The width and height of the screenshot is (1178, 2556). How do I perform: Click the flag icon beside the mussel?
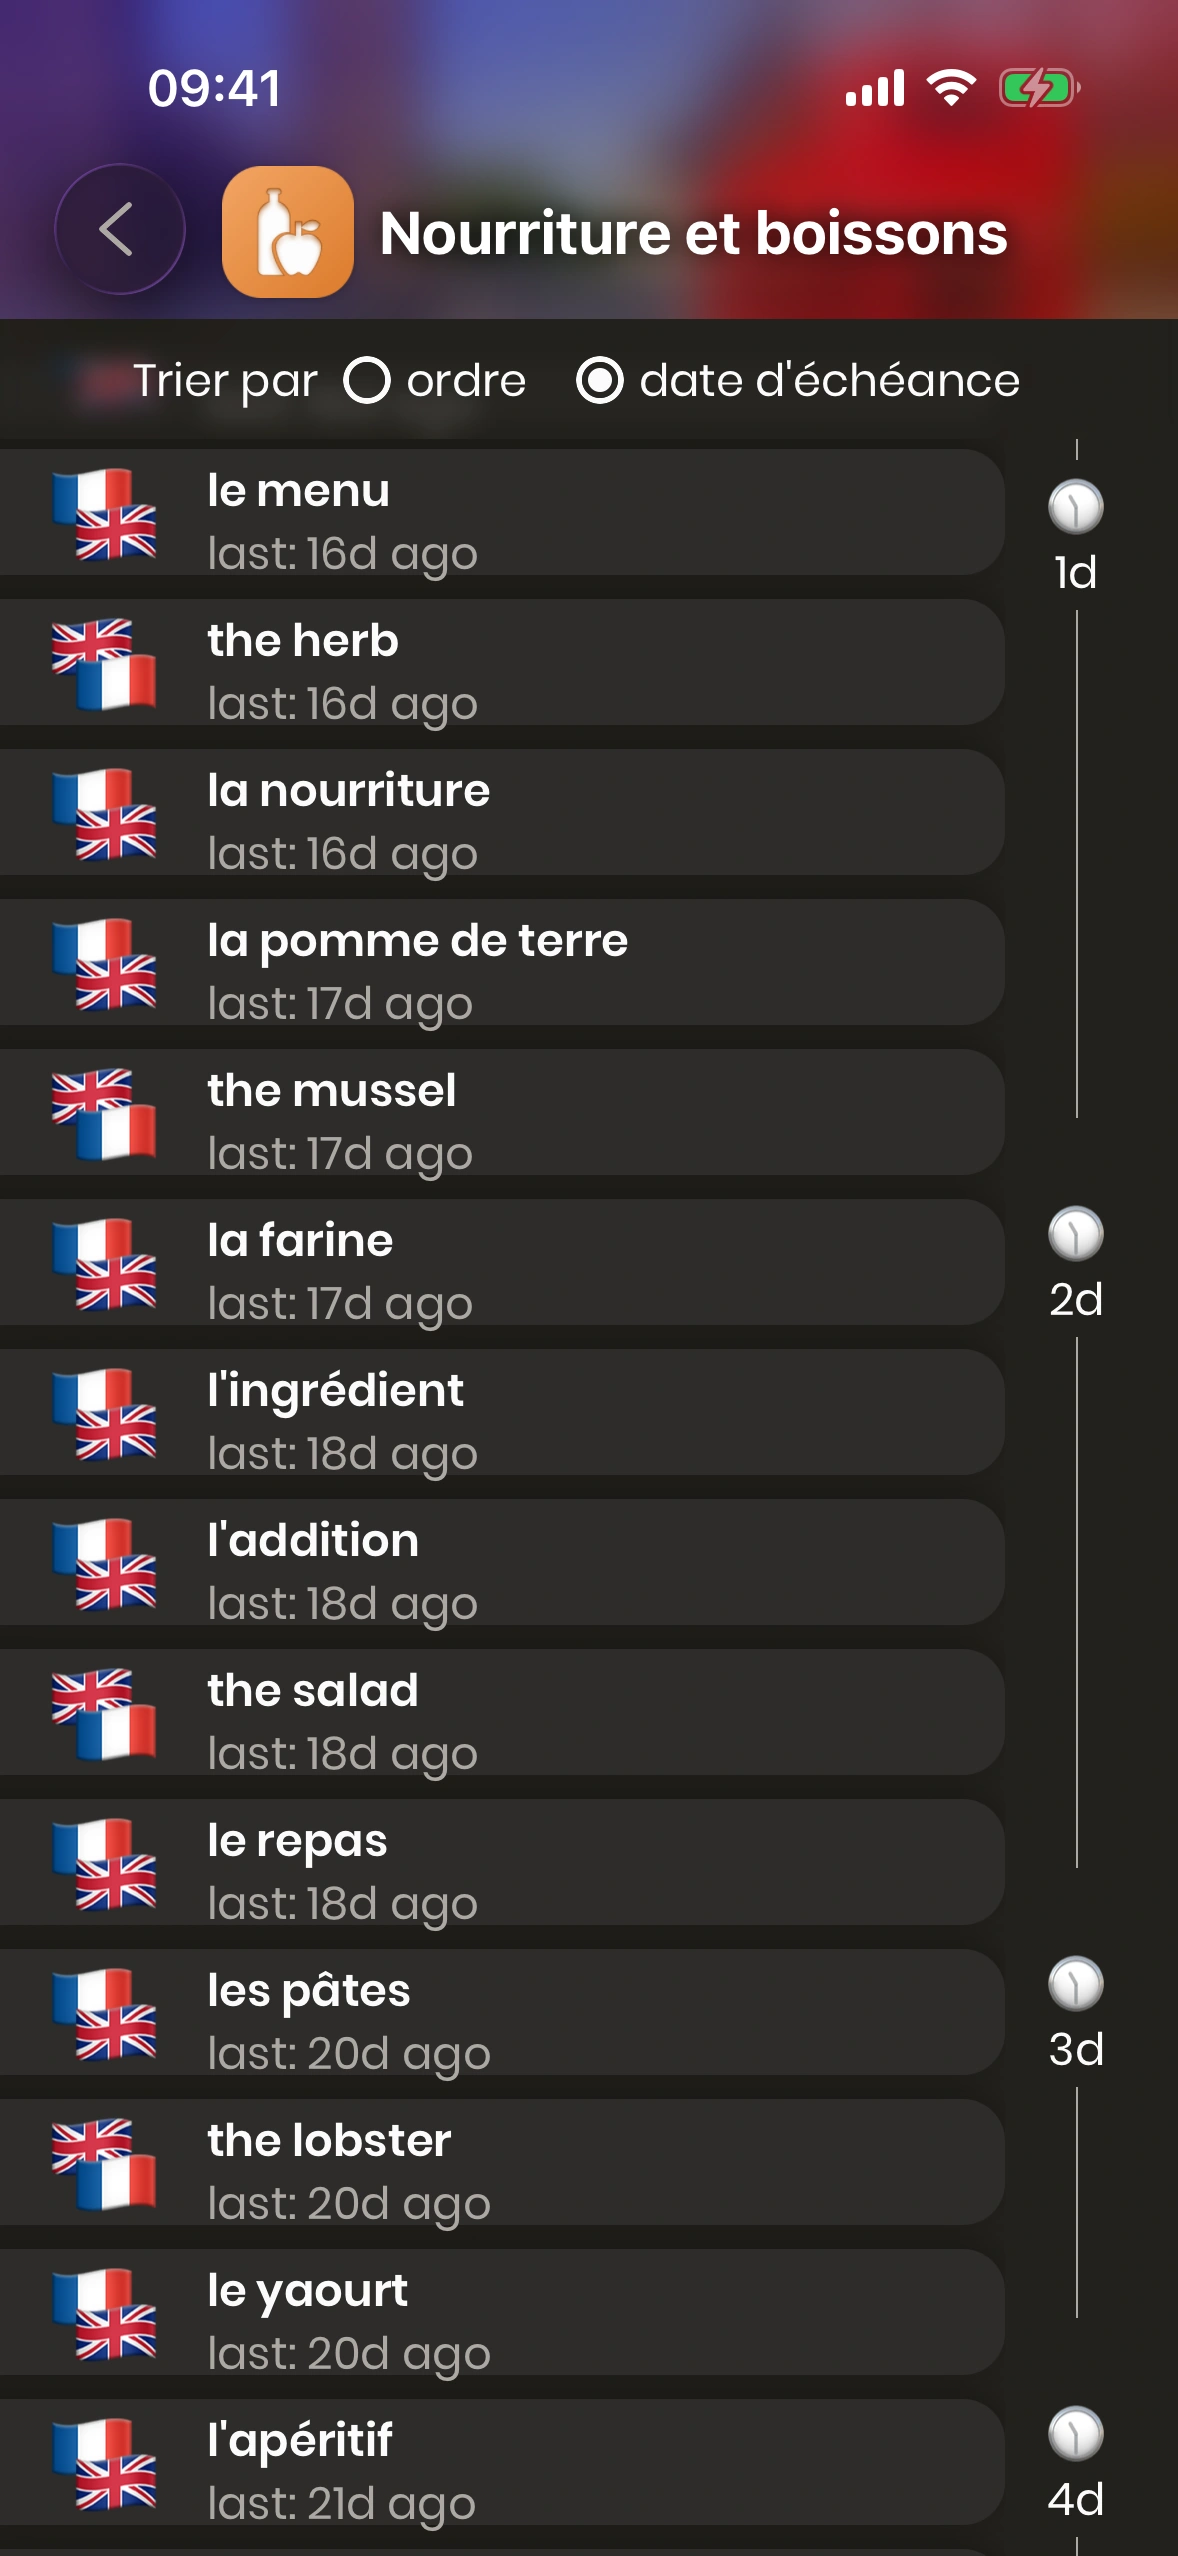104,1114
